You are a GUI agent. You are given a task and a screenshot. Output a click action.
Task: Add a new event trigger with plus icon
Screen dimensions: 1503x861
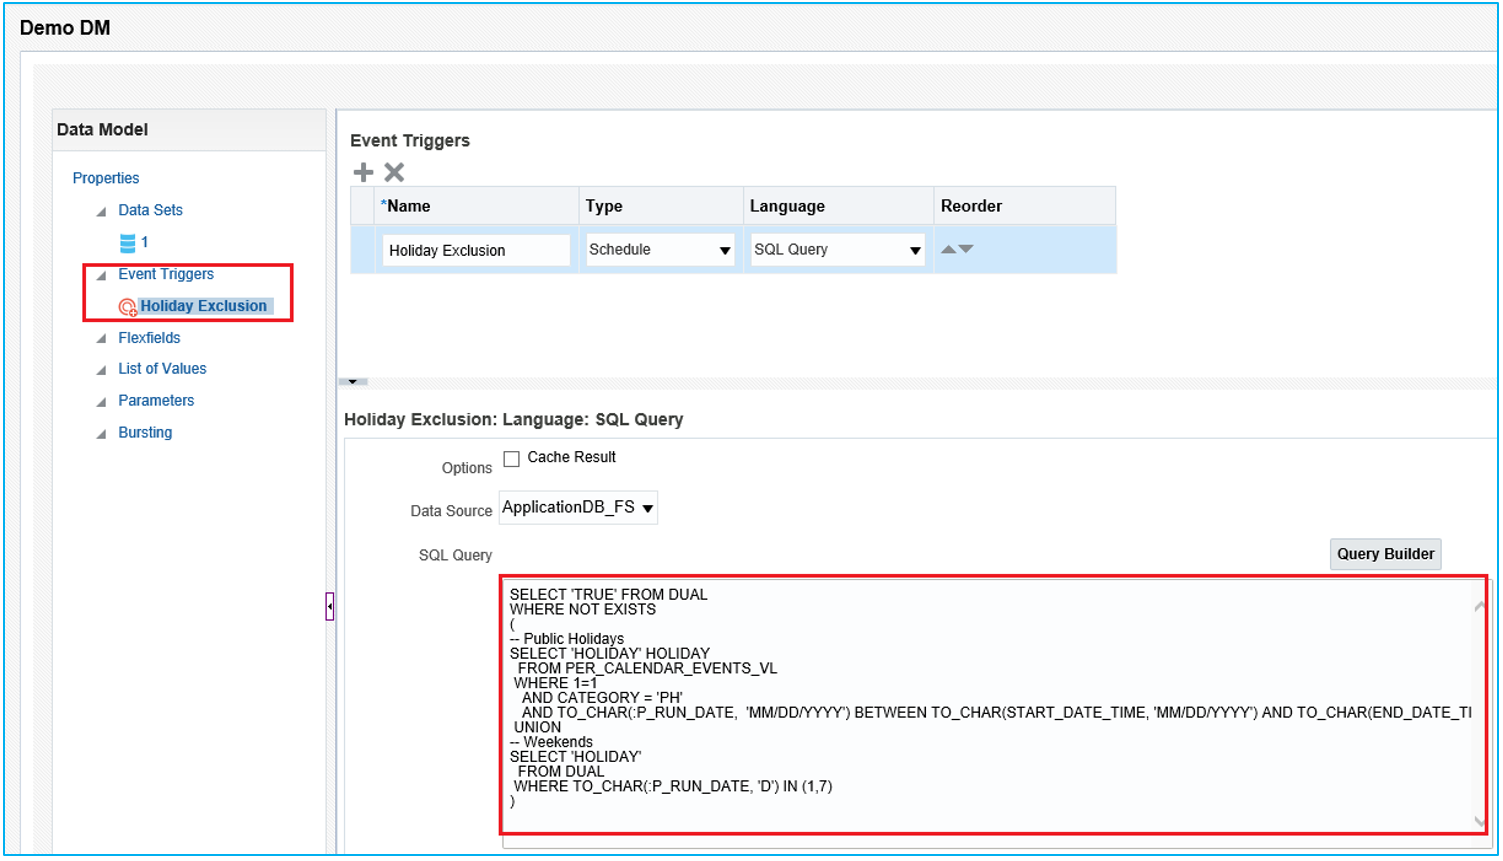[363, 172]
